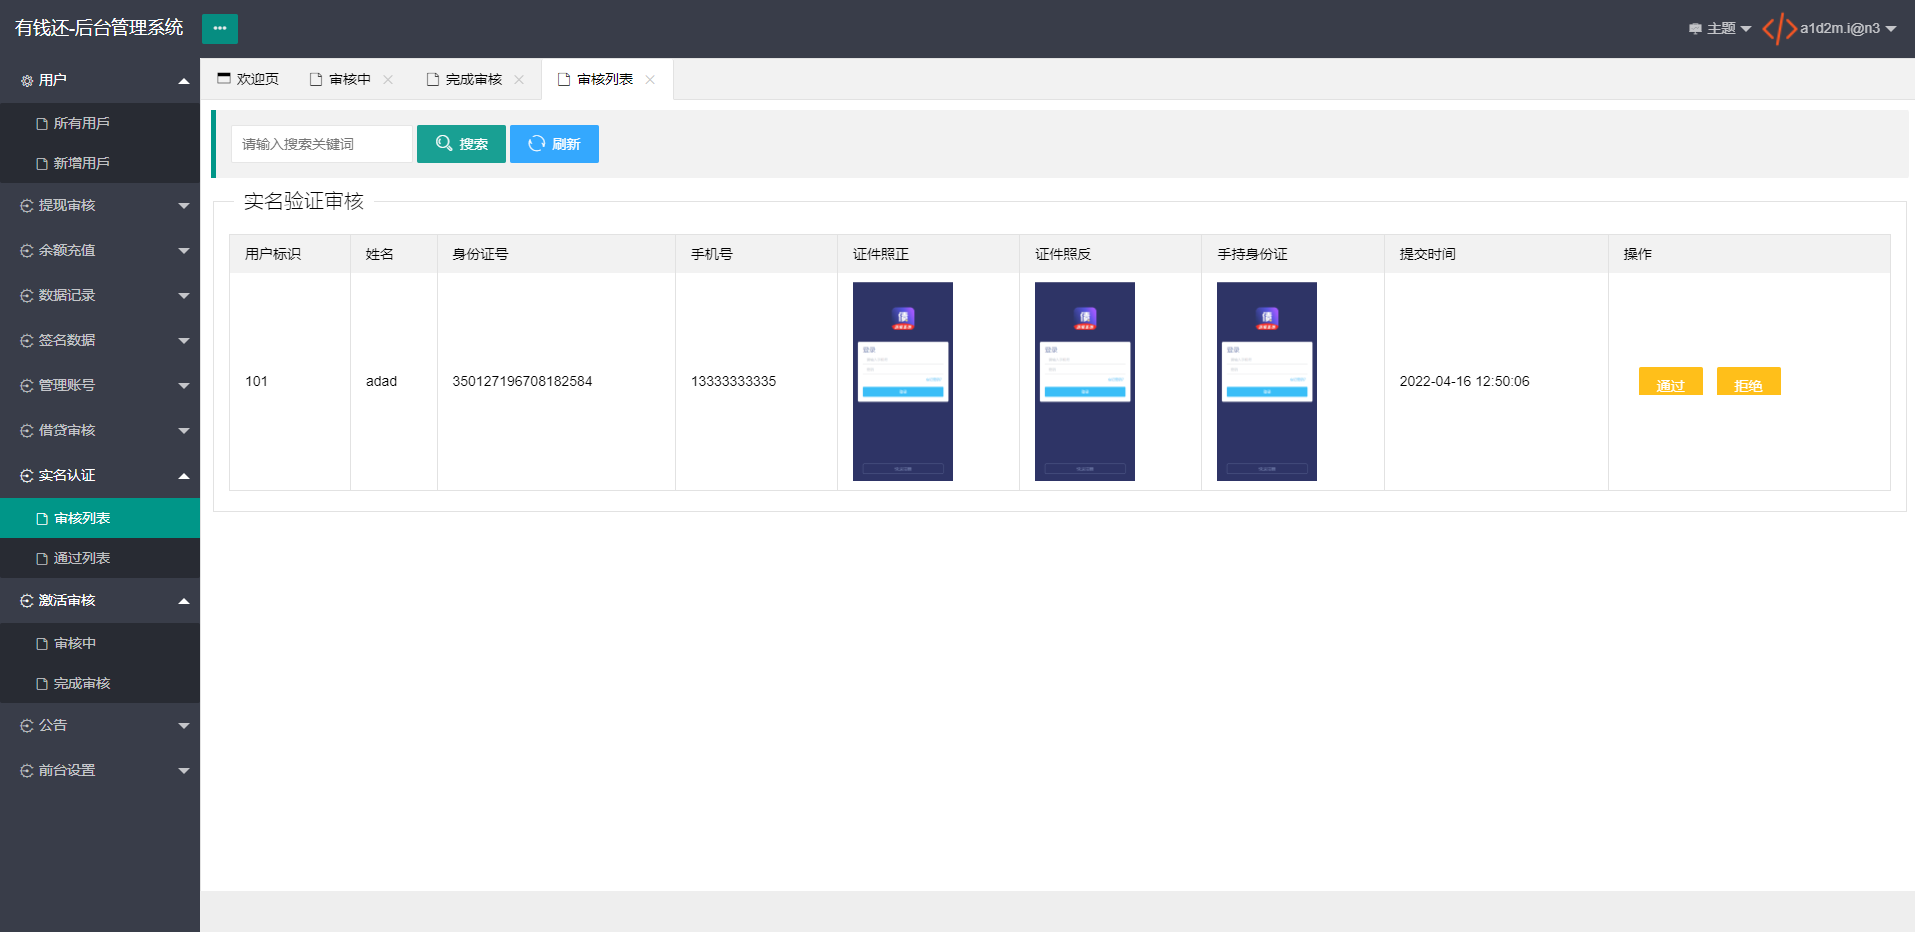This screenshot has width=1915, height=932.
Task: Close the 审核列表 tab
Action: 650,80
